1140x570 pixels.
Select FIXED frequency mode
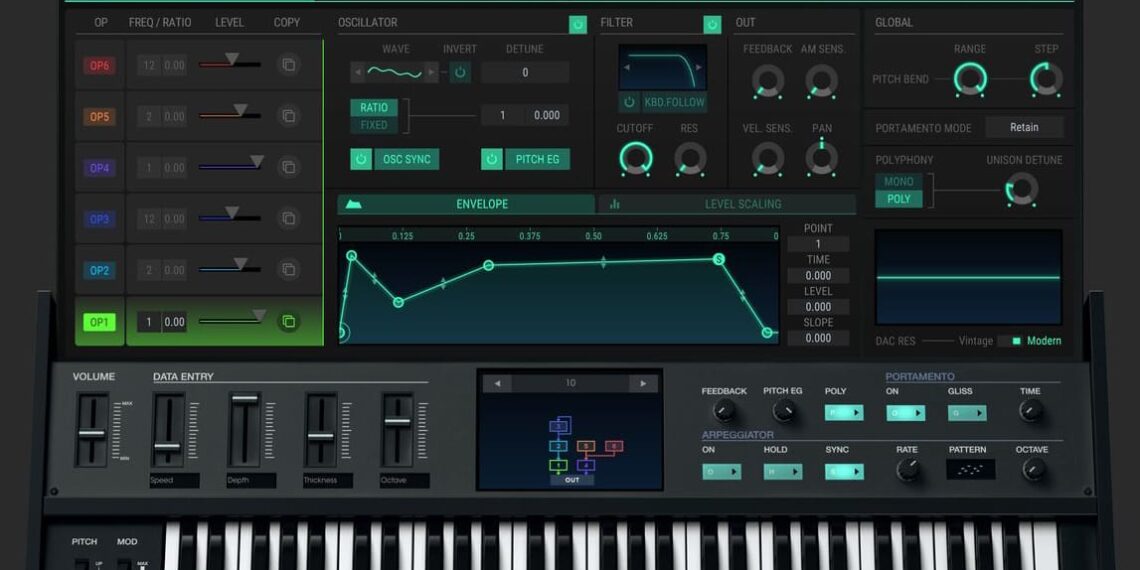374,125
